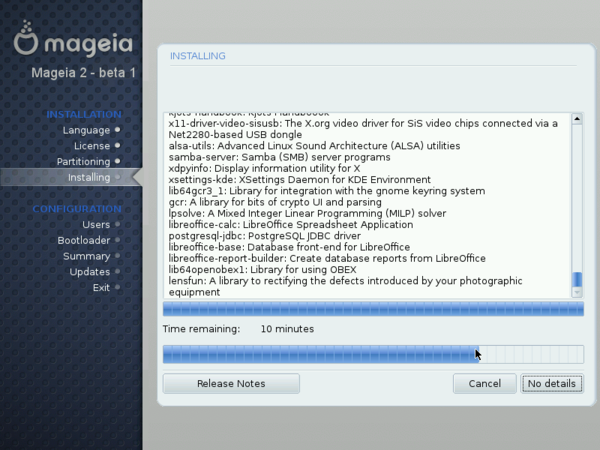This screenshot has height=450, width=600.
Task: Click the '10 minutes' remaining time value
Action: (x=287, y=329)
